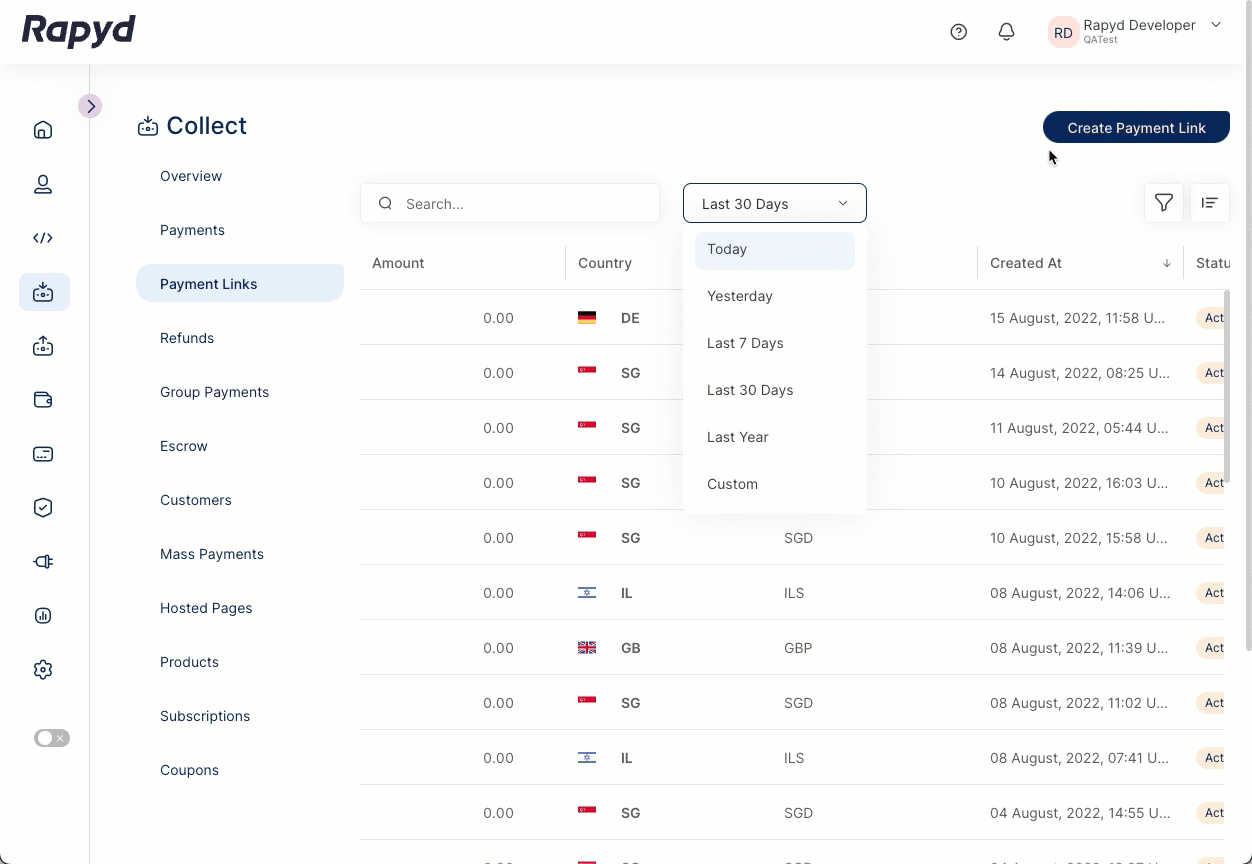
Task: Open the Wallets icon in the sidebar
Action: pos(43,400)
